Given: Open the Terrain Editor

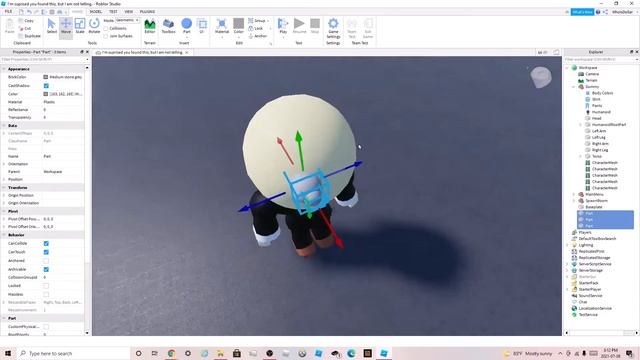Looking at the screenshot, I should coord(150,26).
